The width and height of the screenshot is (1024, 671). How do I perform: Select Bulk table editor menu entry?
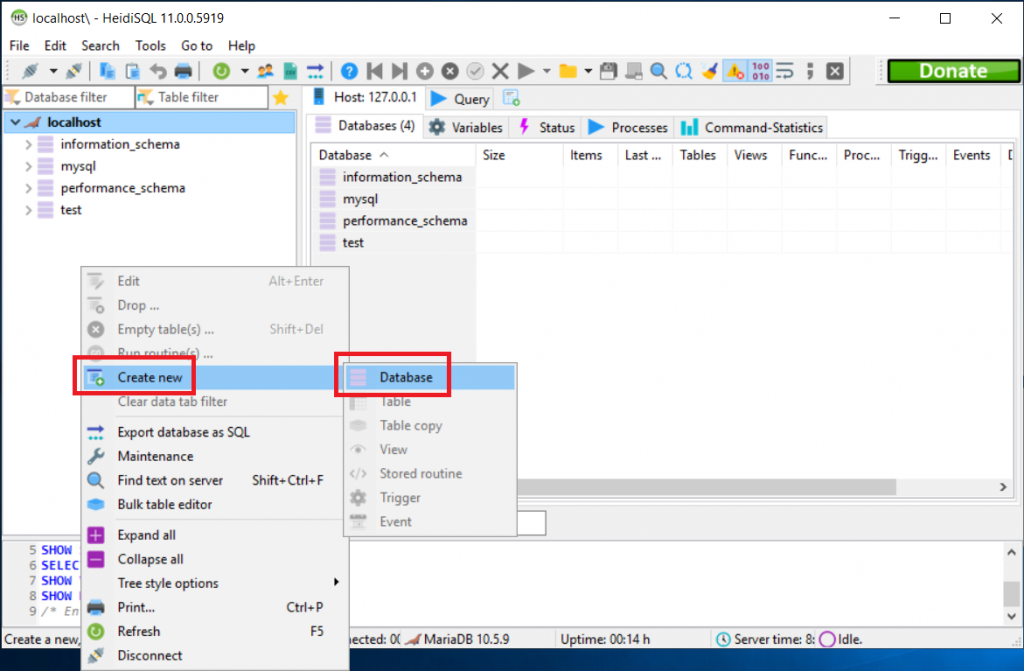coord(214,504)
